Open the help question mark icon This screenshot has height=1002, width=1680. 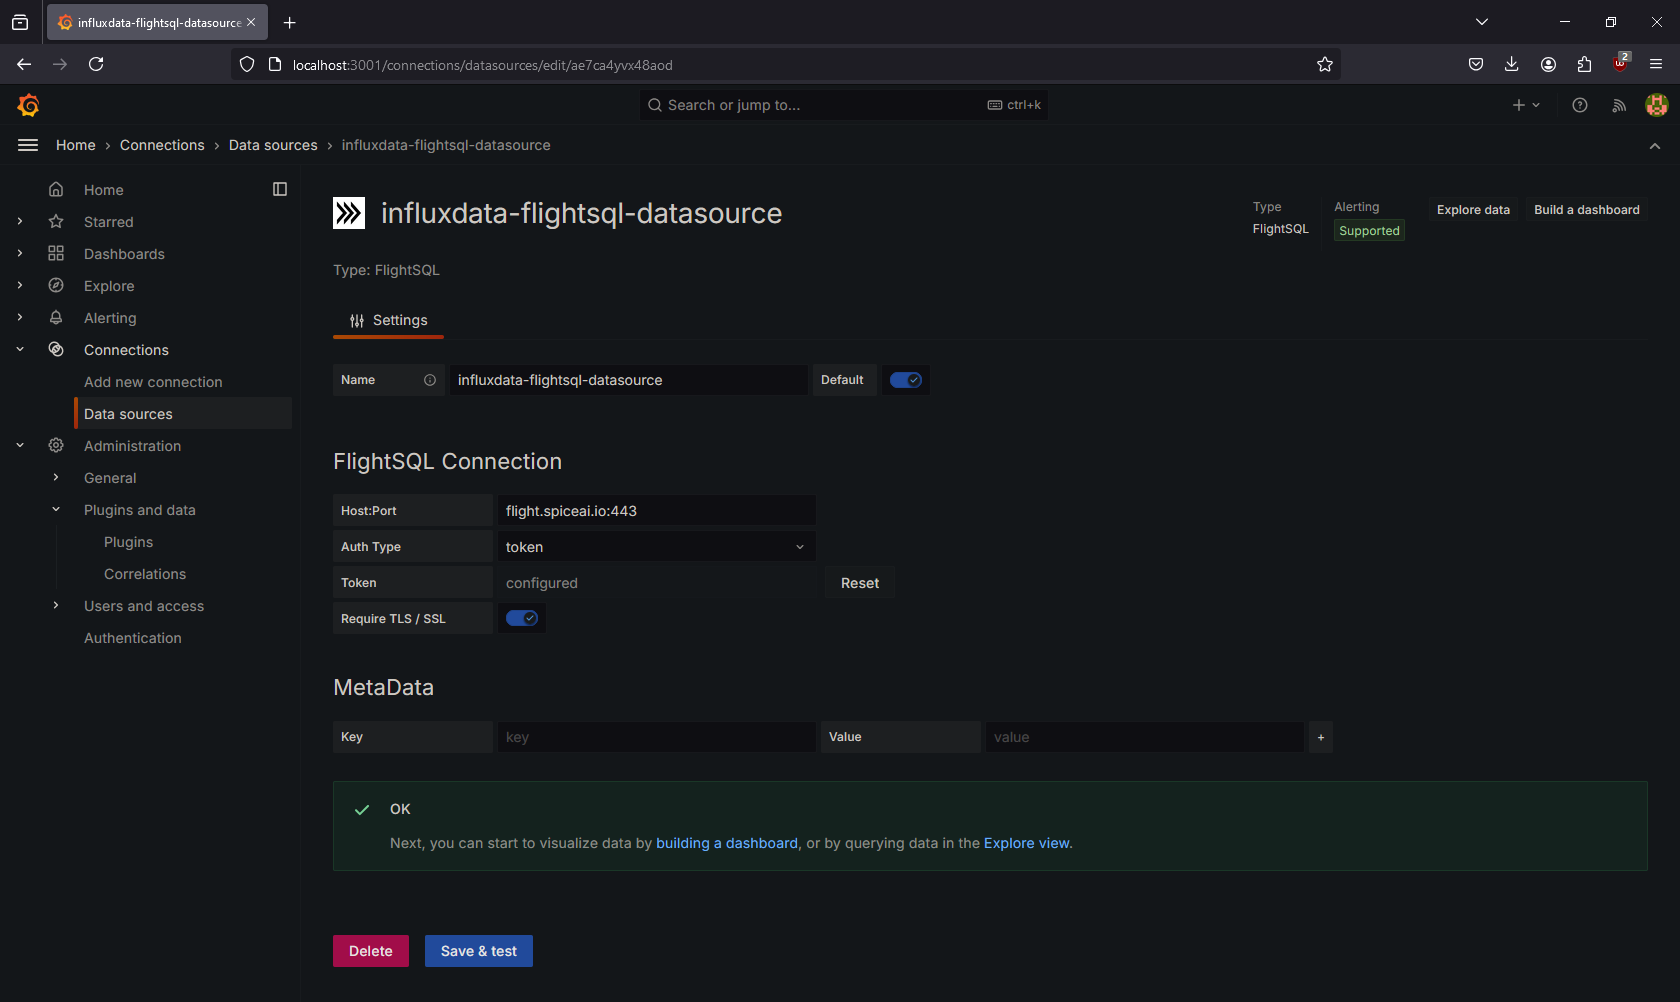1580,105
